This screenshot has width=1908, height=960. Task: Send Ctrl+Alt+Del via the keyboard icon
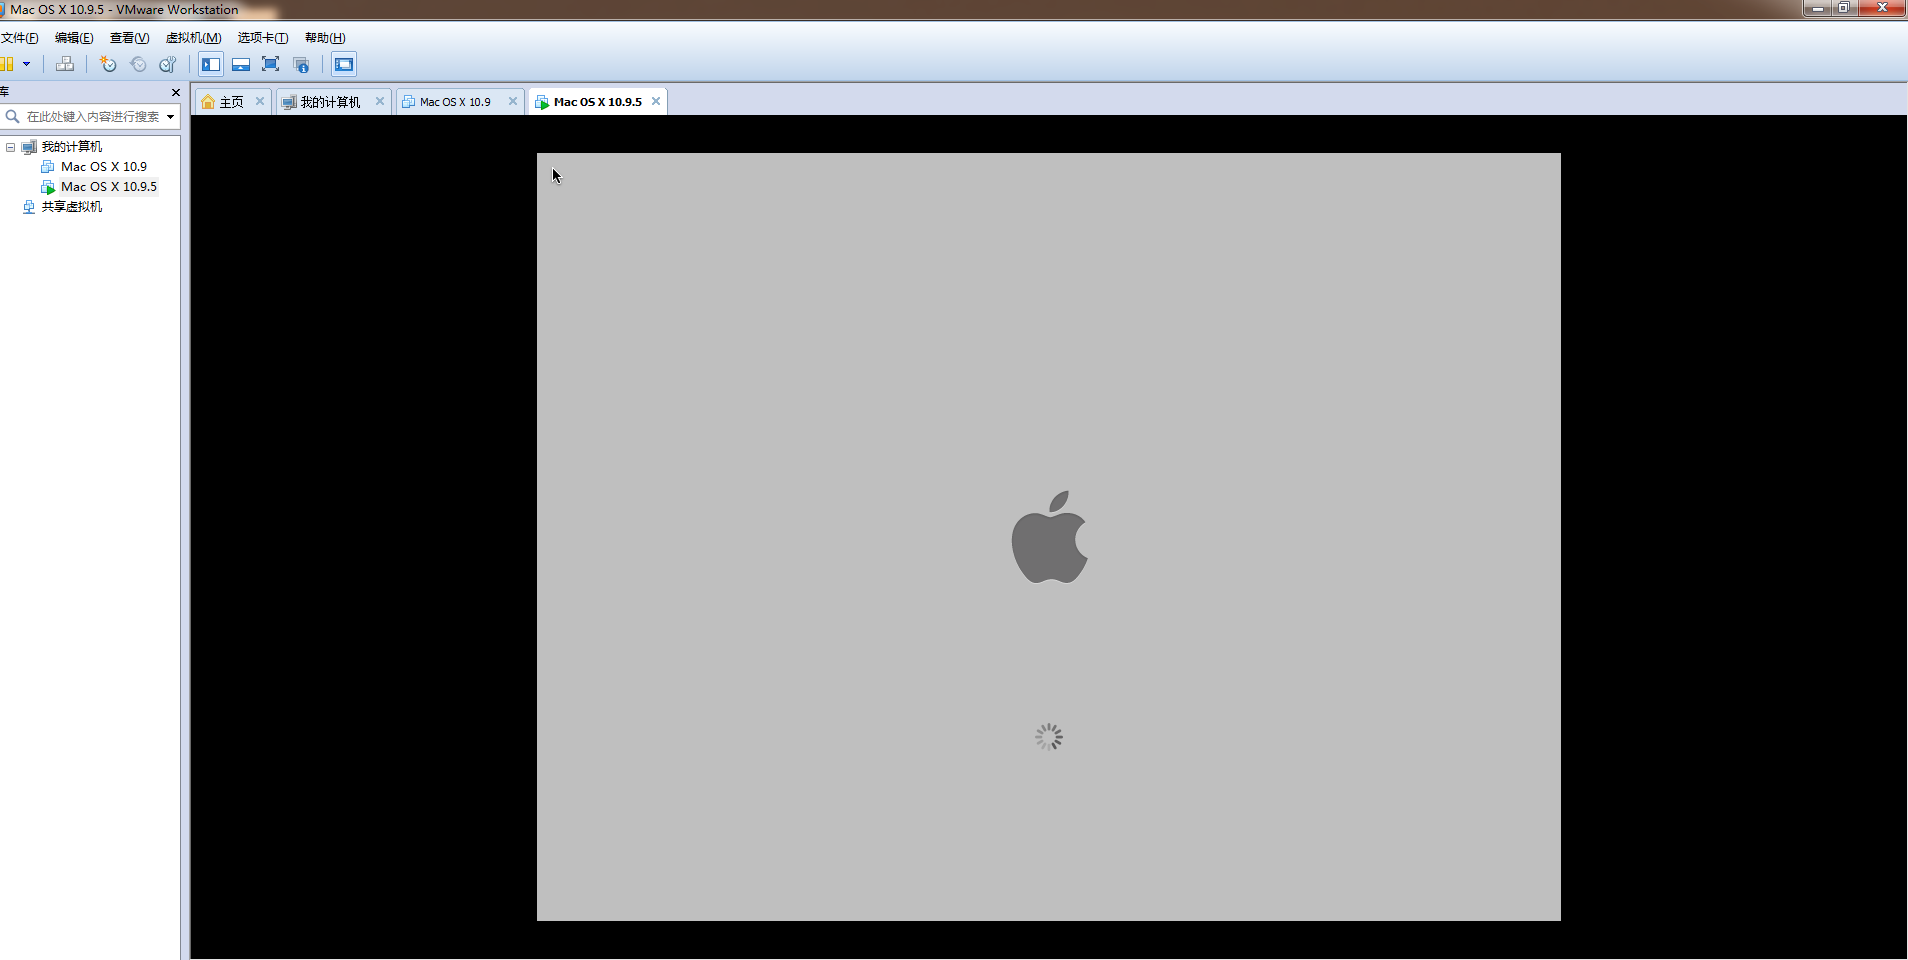(65, 64)
